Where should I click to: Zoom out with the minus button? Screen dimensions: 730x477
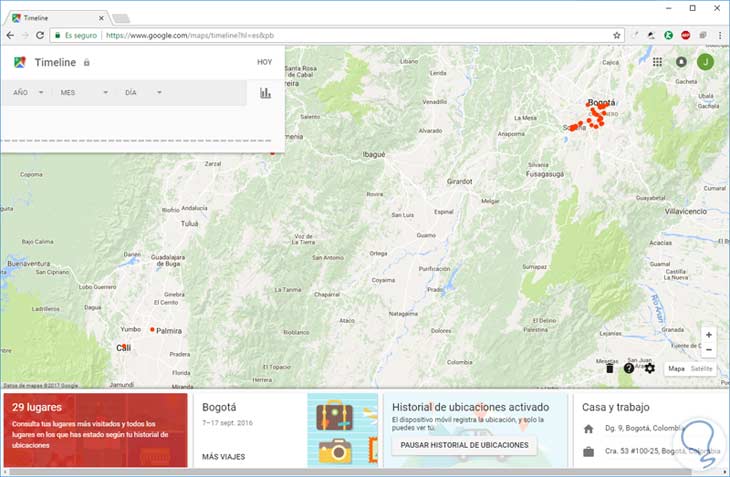point(709,350)
